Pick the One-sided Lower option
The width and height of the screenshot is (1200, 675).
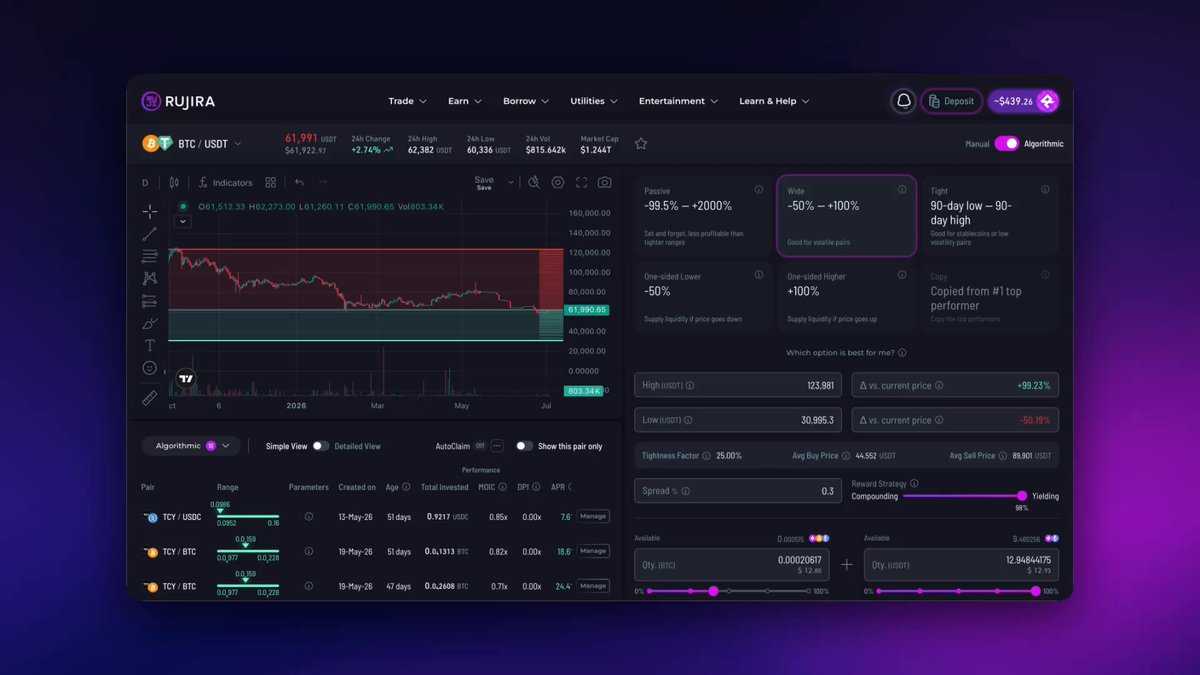point(703,297)
